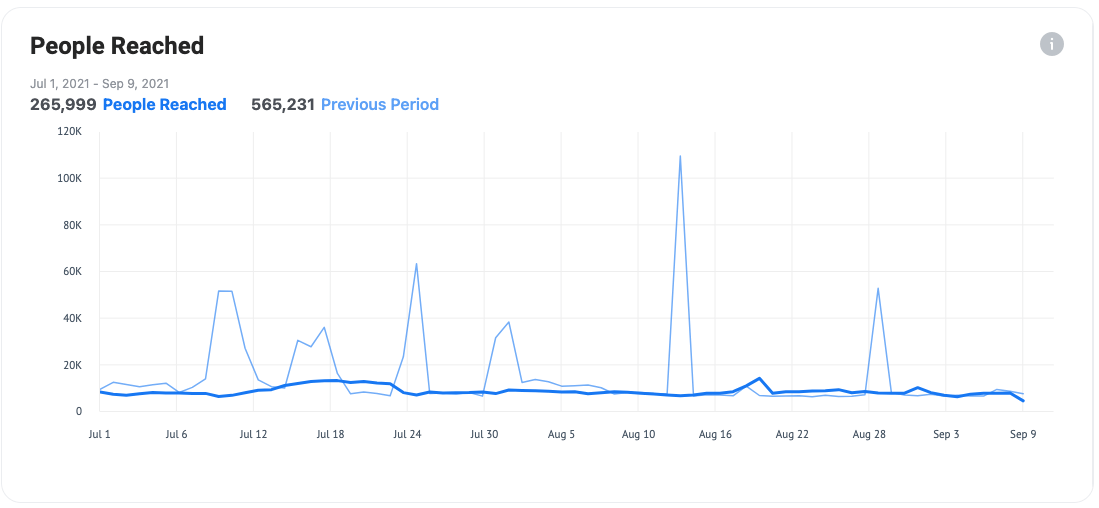
Task: Click the Jul 10 plateau of previous period
Action: (x=225, y=291)
